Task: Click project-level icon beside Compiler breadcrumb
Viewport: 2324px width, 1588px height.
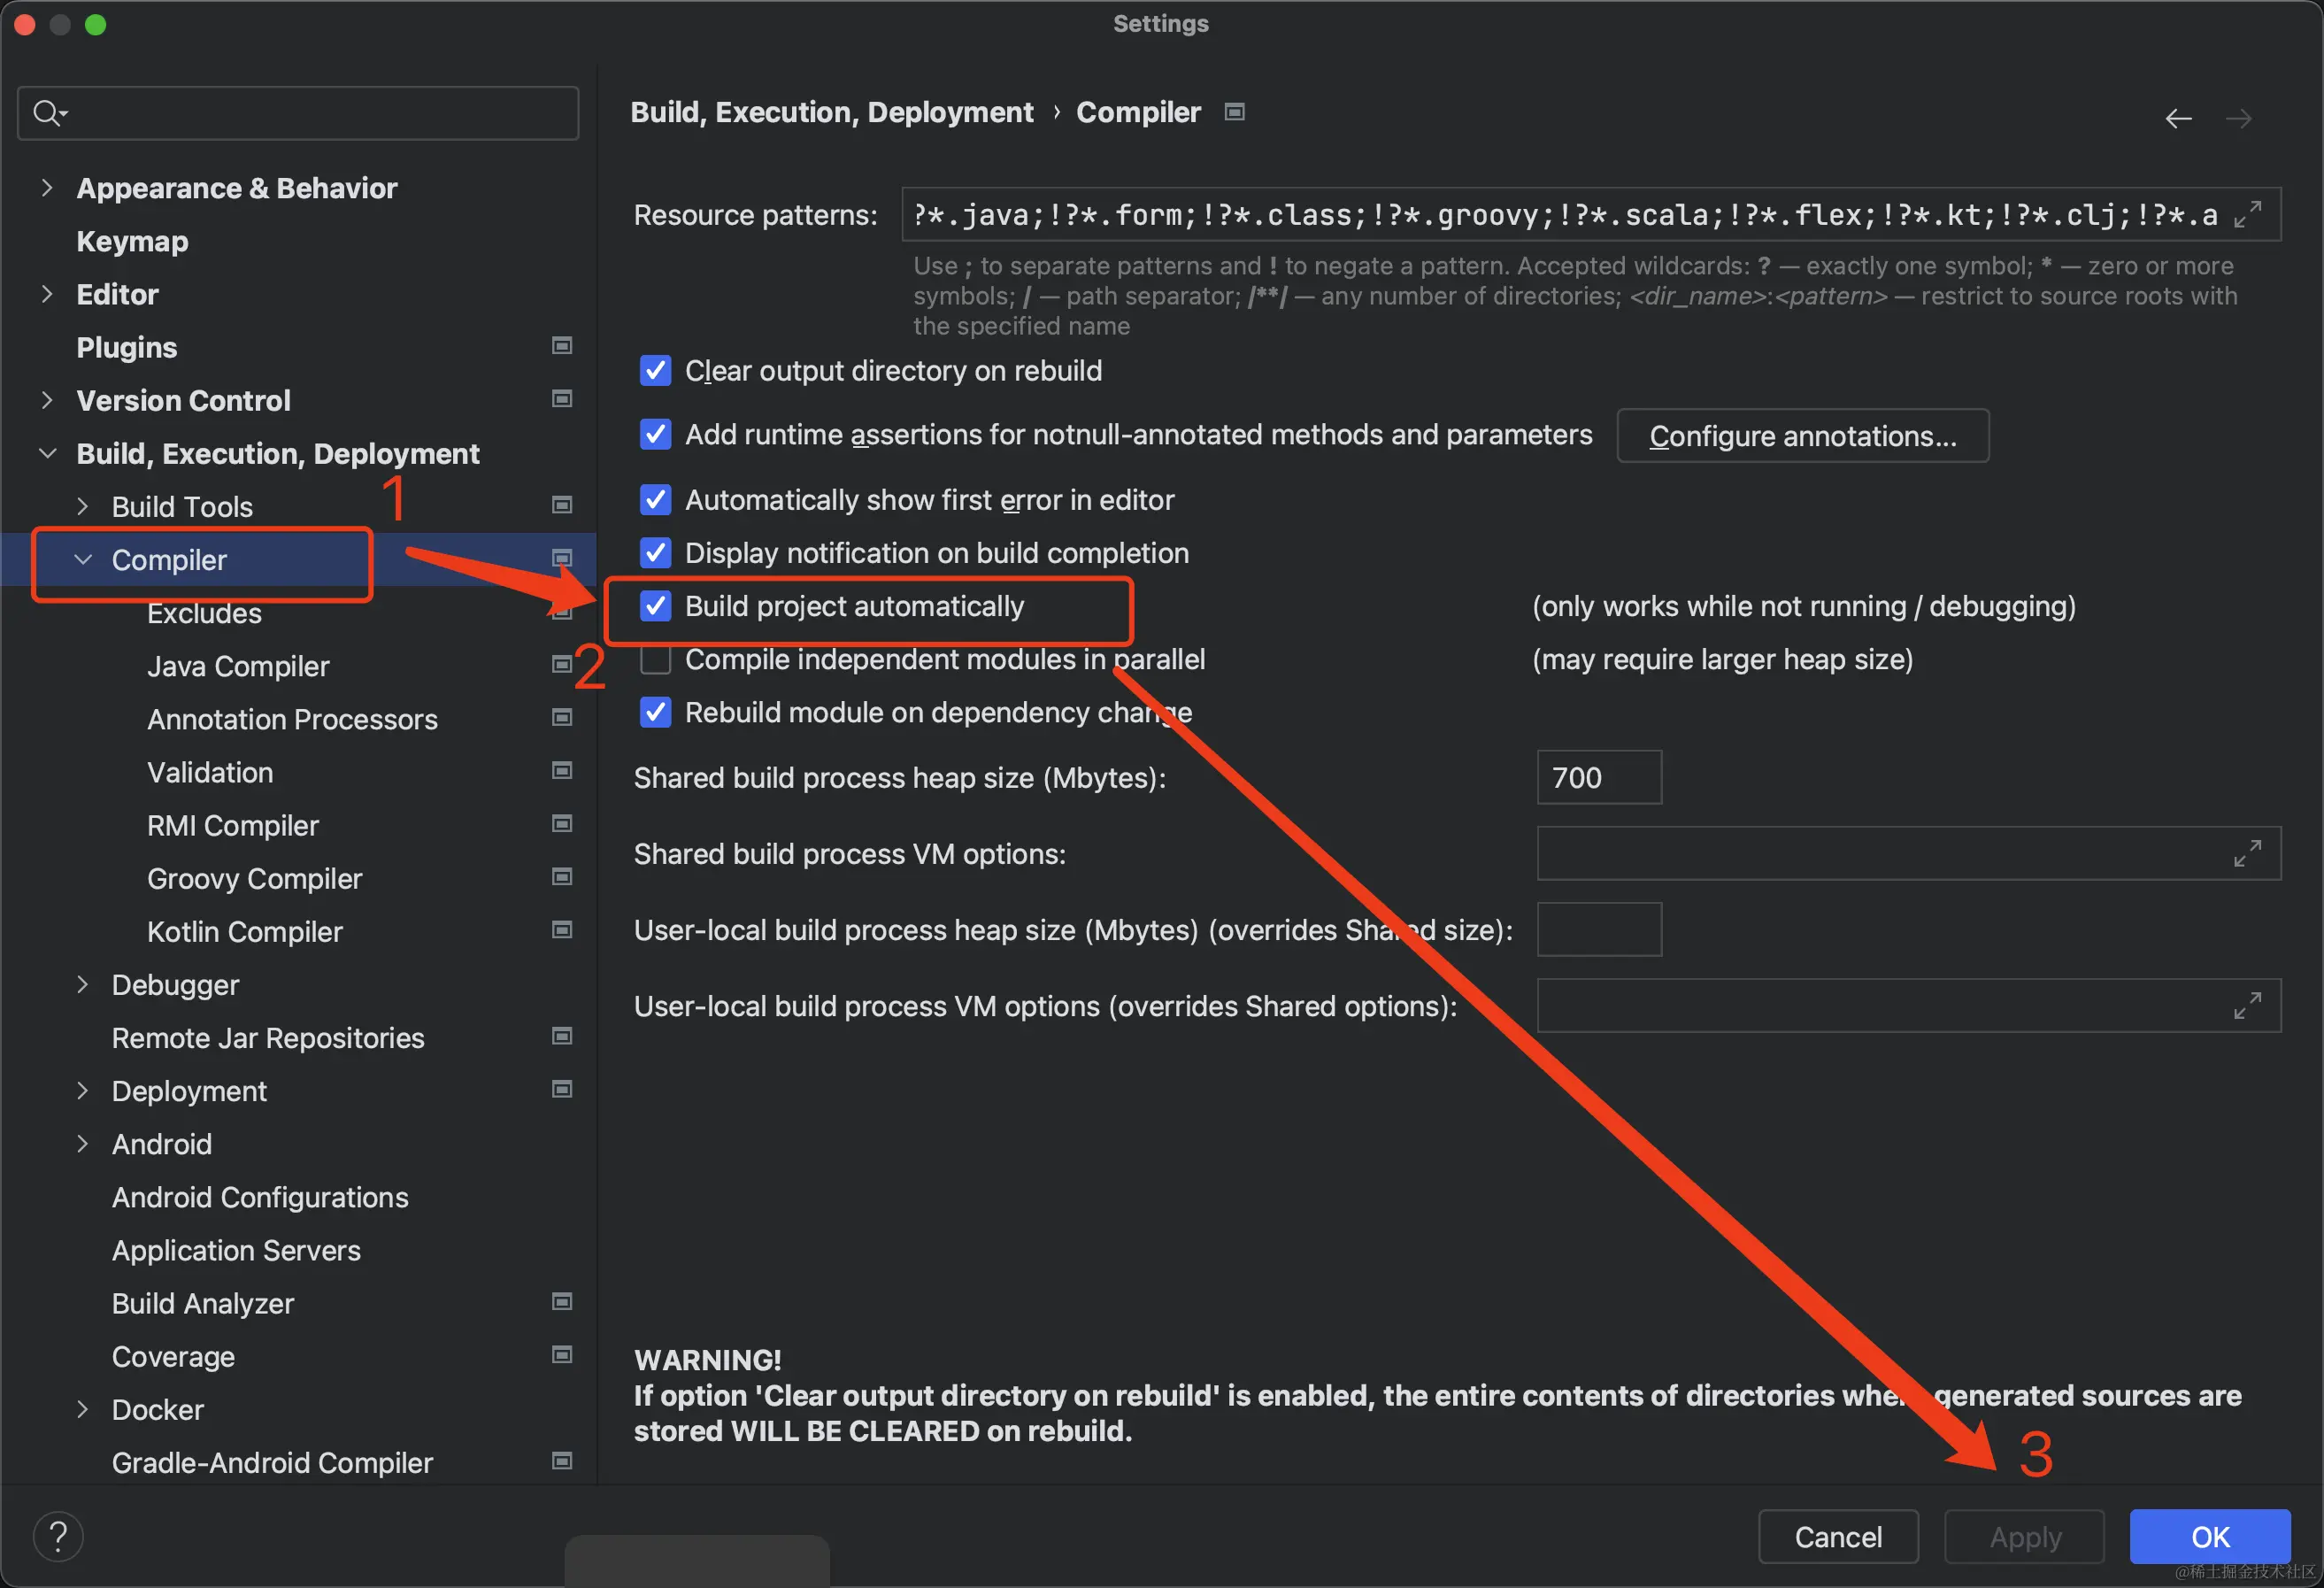Action: [x=1235, y=112]
